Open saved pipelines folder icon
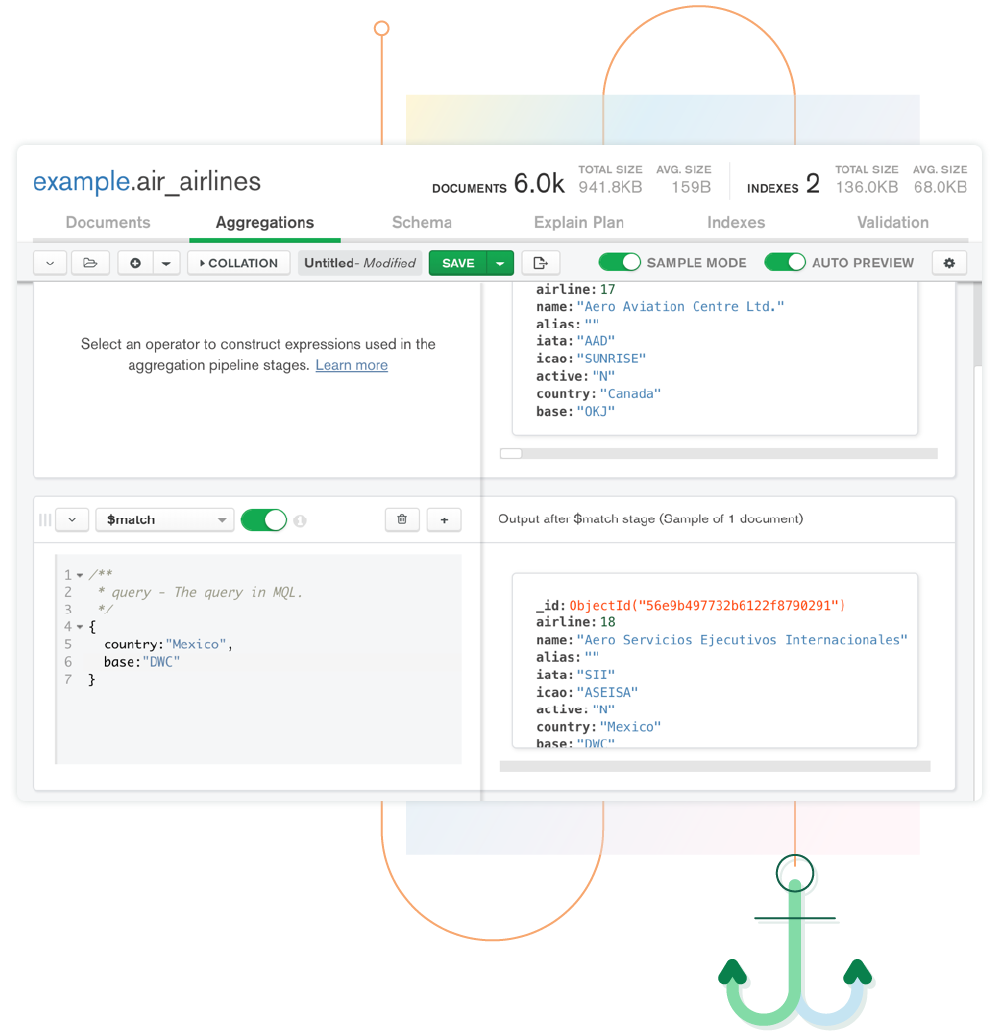Screen dimensions: 1001x1034 (90, 262)
